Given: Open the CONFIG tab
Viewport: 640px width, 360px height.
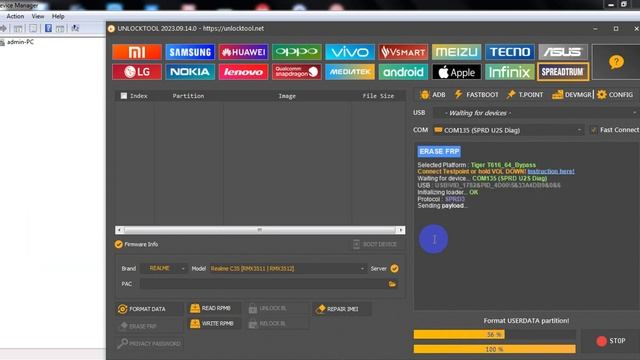Looking at the screenshot, I should [615, 95].
